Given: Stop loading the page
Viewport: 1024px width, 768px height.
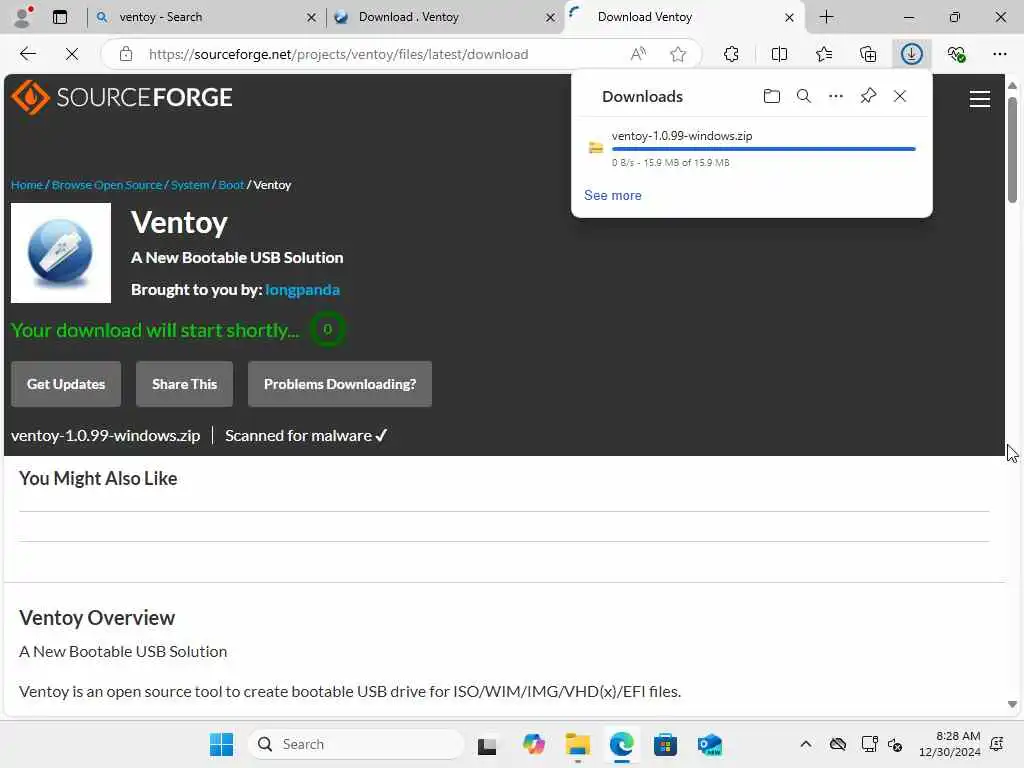Looking at the screenshot, I should (x=72, y=54).
